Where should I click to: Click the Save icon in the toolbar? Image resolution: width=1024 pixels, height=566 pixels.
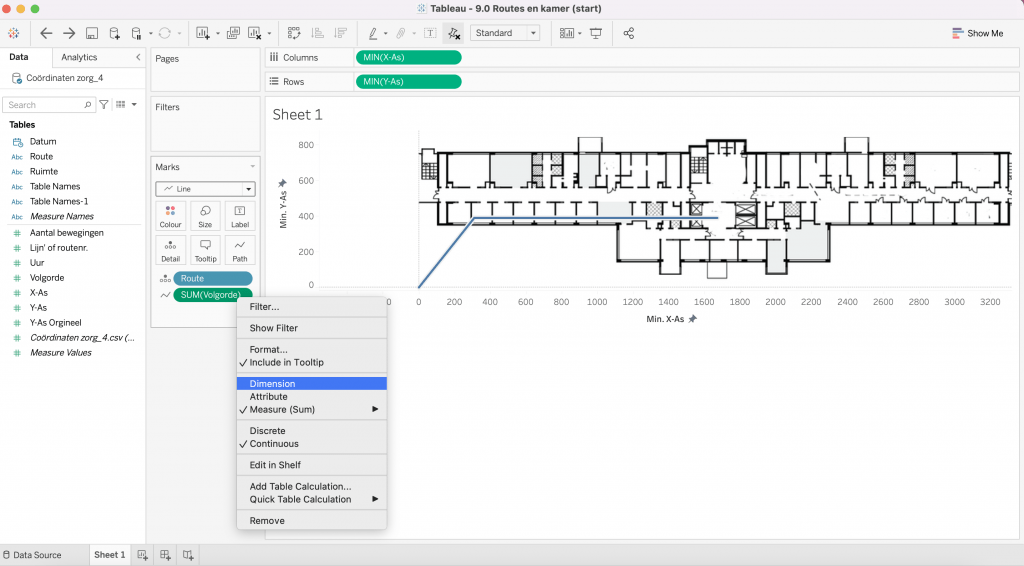click(x=92, y=33)
